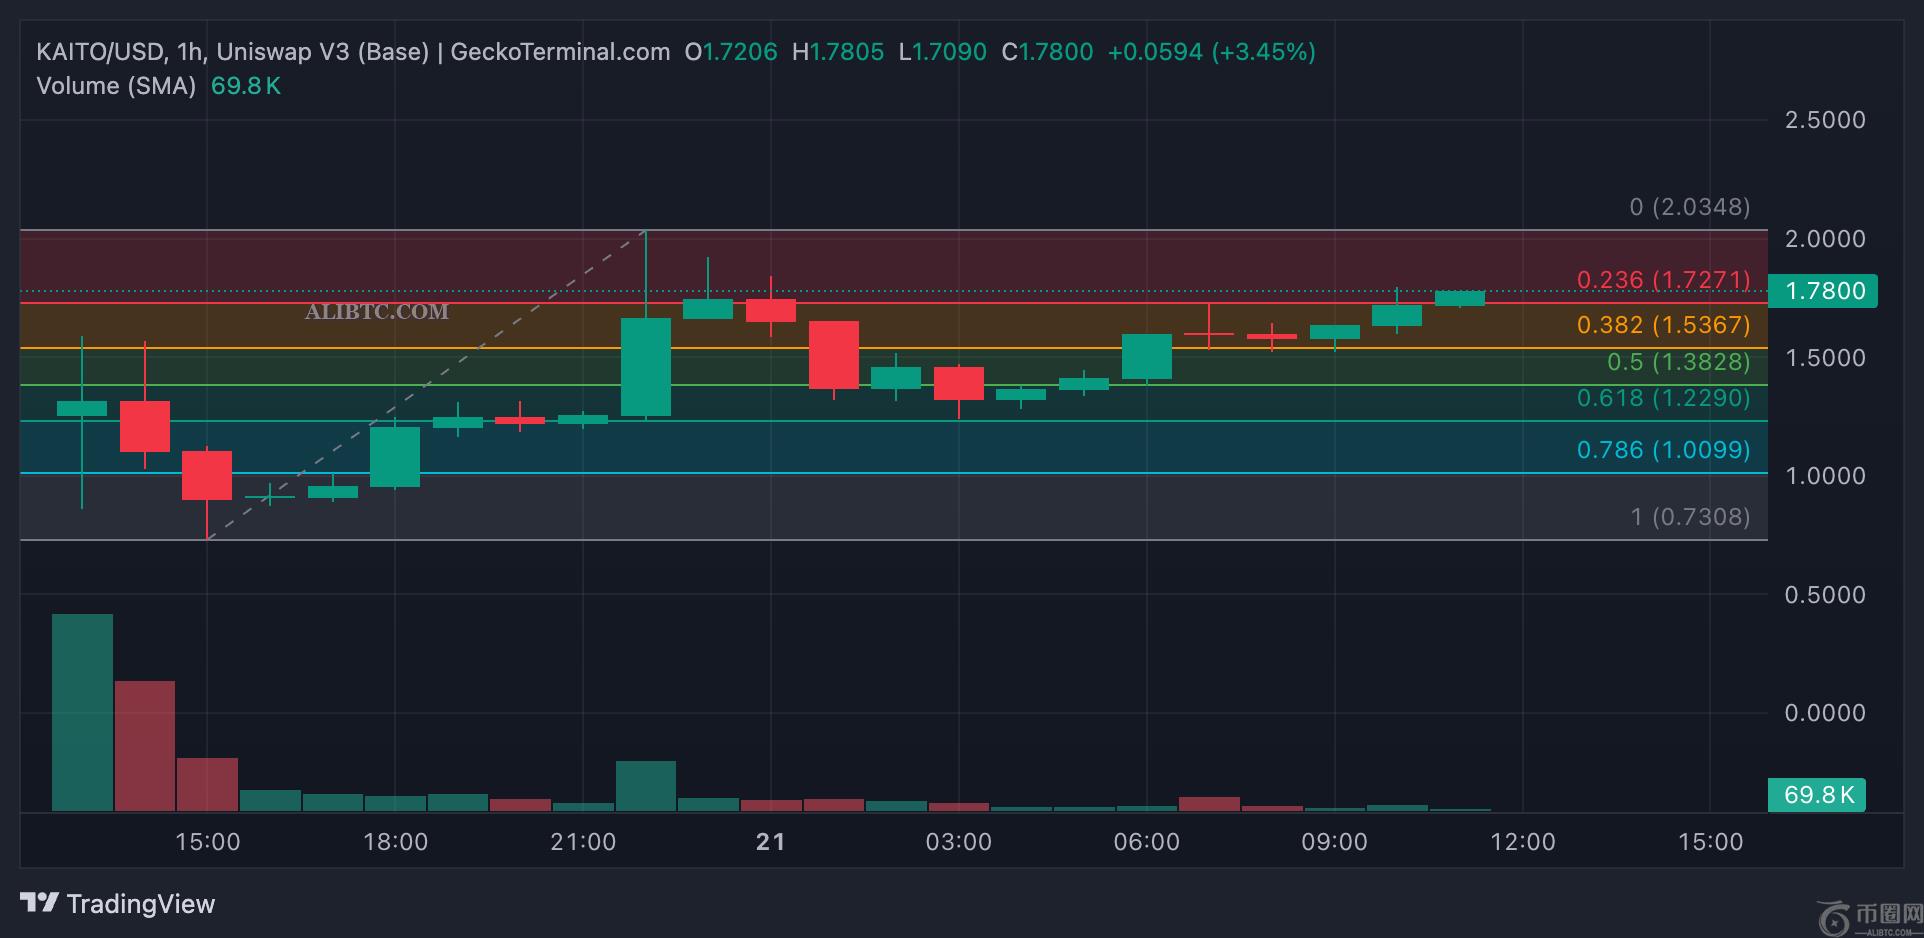The image size is (1924, 938).
Task: Click the 1 (0.7308) Fibonacci bottom label
Action: pyautogui.click(x=1690, y=517)
